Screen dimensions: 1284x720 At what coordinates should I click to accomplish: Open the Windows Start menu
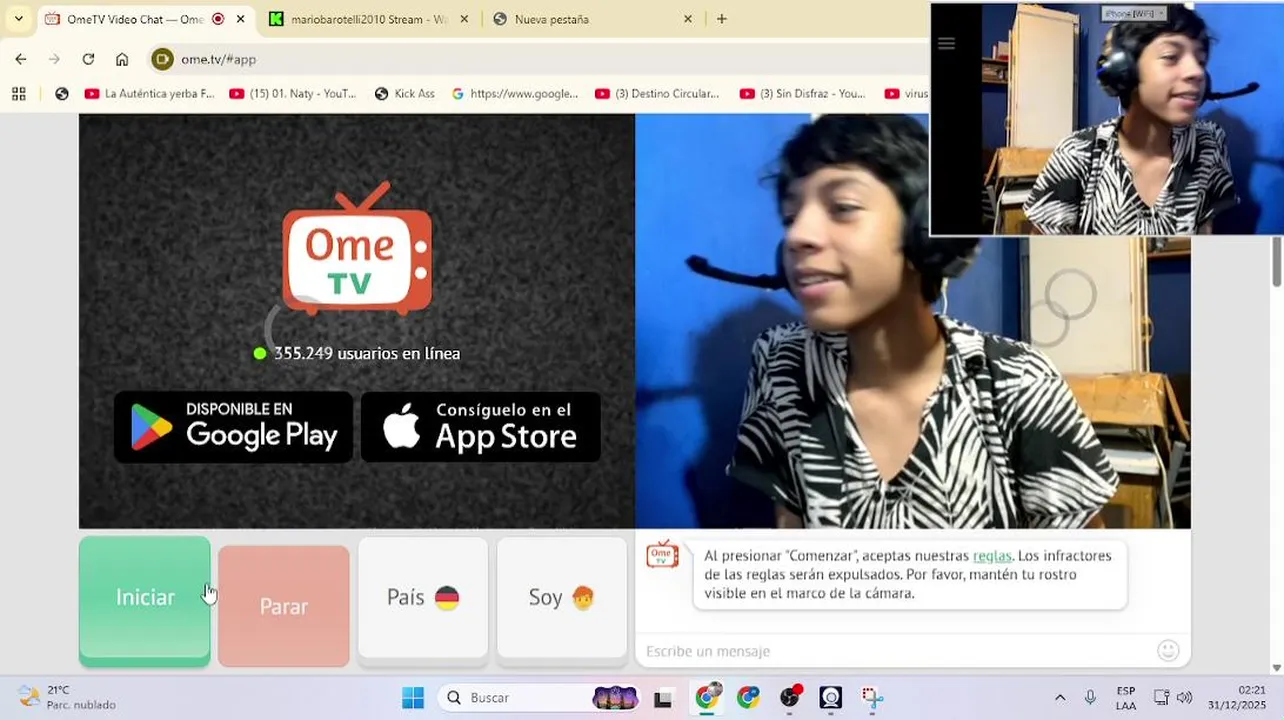click(x=412, y=697)
